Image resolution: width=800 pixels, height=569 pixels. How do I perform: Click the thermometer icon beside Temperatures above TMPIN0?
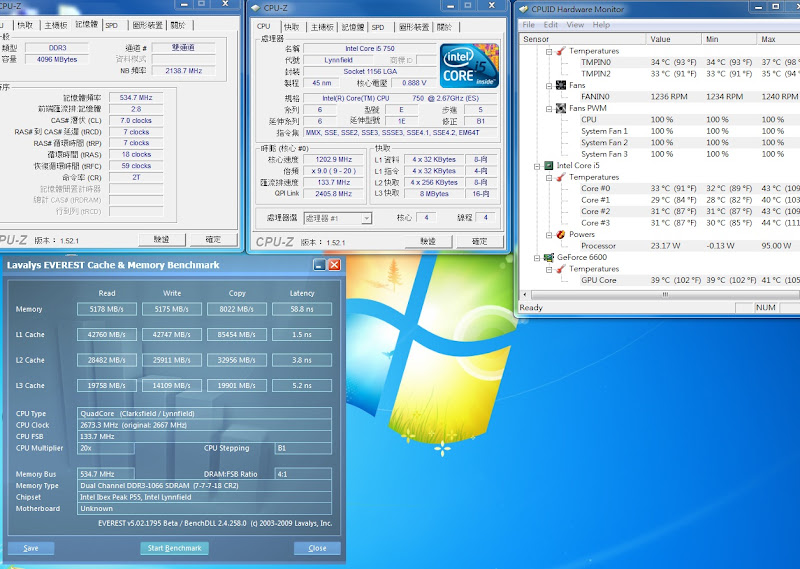point(561,51)
